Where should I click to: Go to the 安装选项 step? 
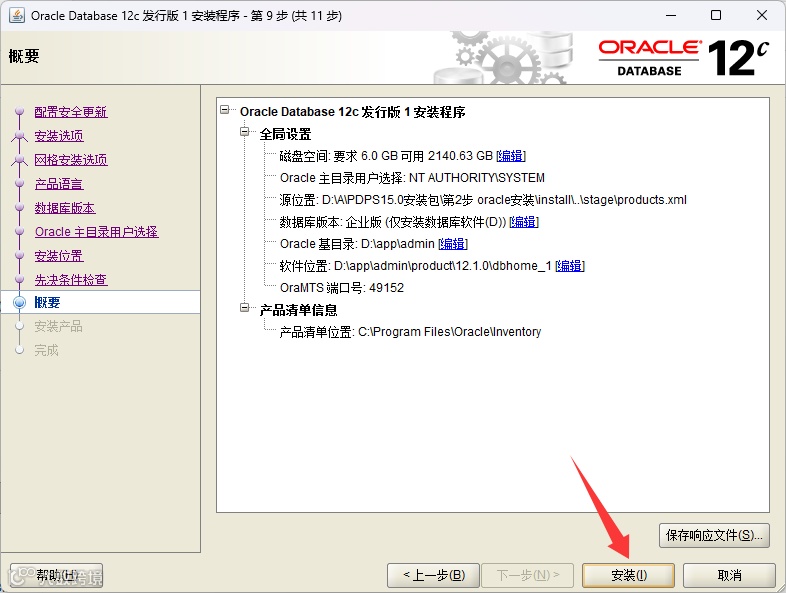(59, 136)
